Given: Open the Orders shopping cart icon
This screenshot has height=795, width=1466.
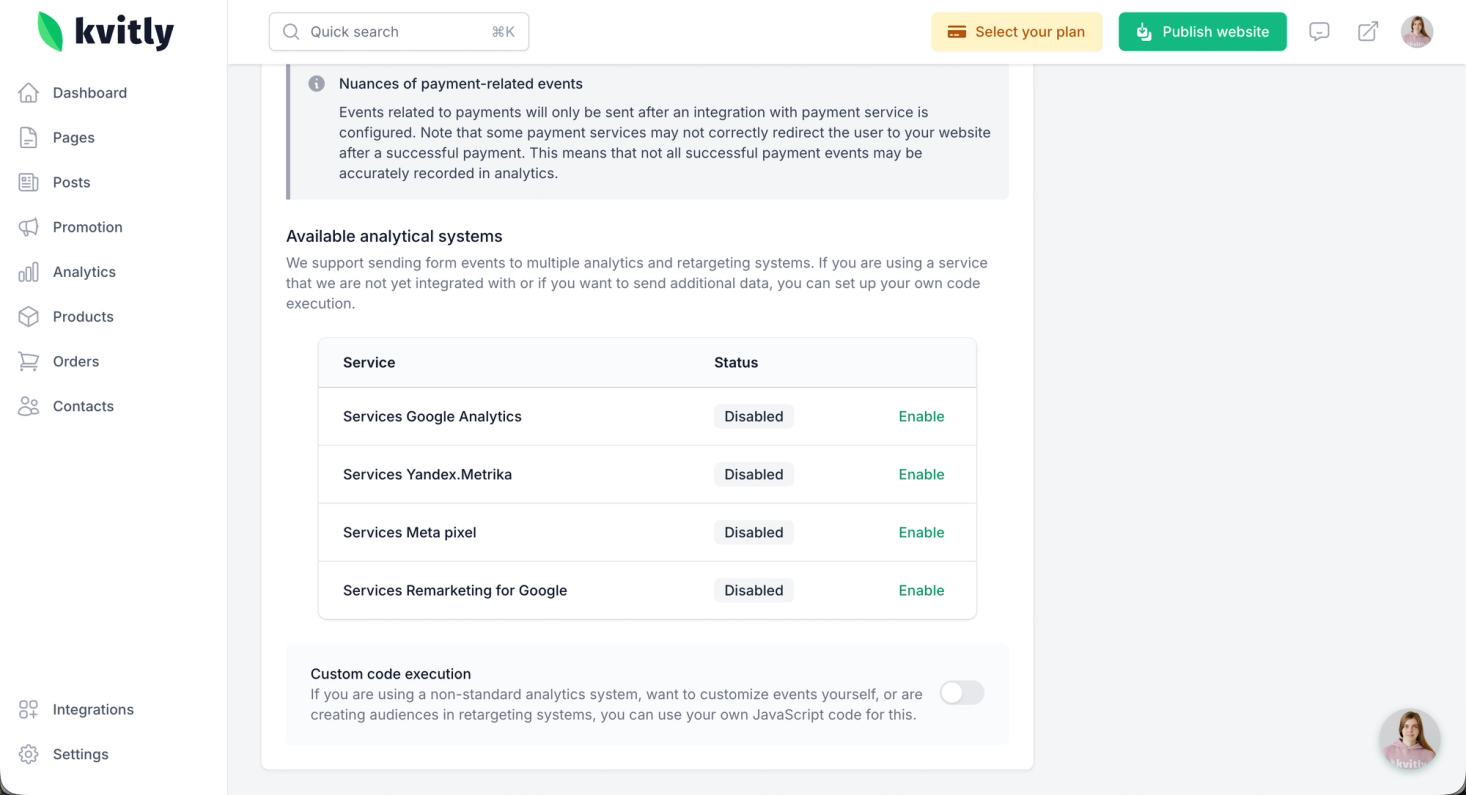Looking at the screenshot, I should click(29, 362).
